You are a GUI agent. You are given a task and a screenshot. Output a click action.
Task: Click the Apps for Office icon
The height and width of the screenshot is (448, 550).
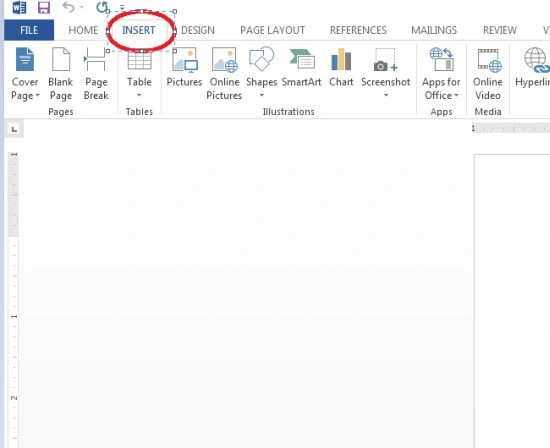tap(441, 59)
